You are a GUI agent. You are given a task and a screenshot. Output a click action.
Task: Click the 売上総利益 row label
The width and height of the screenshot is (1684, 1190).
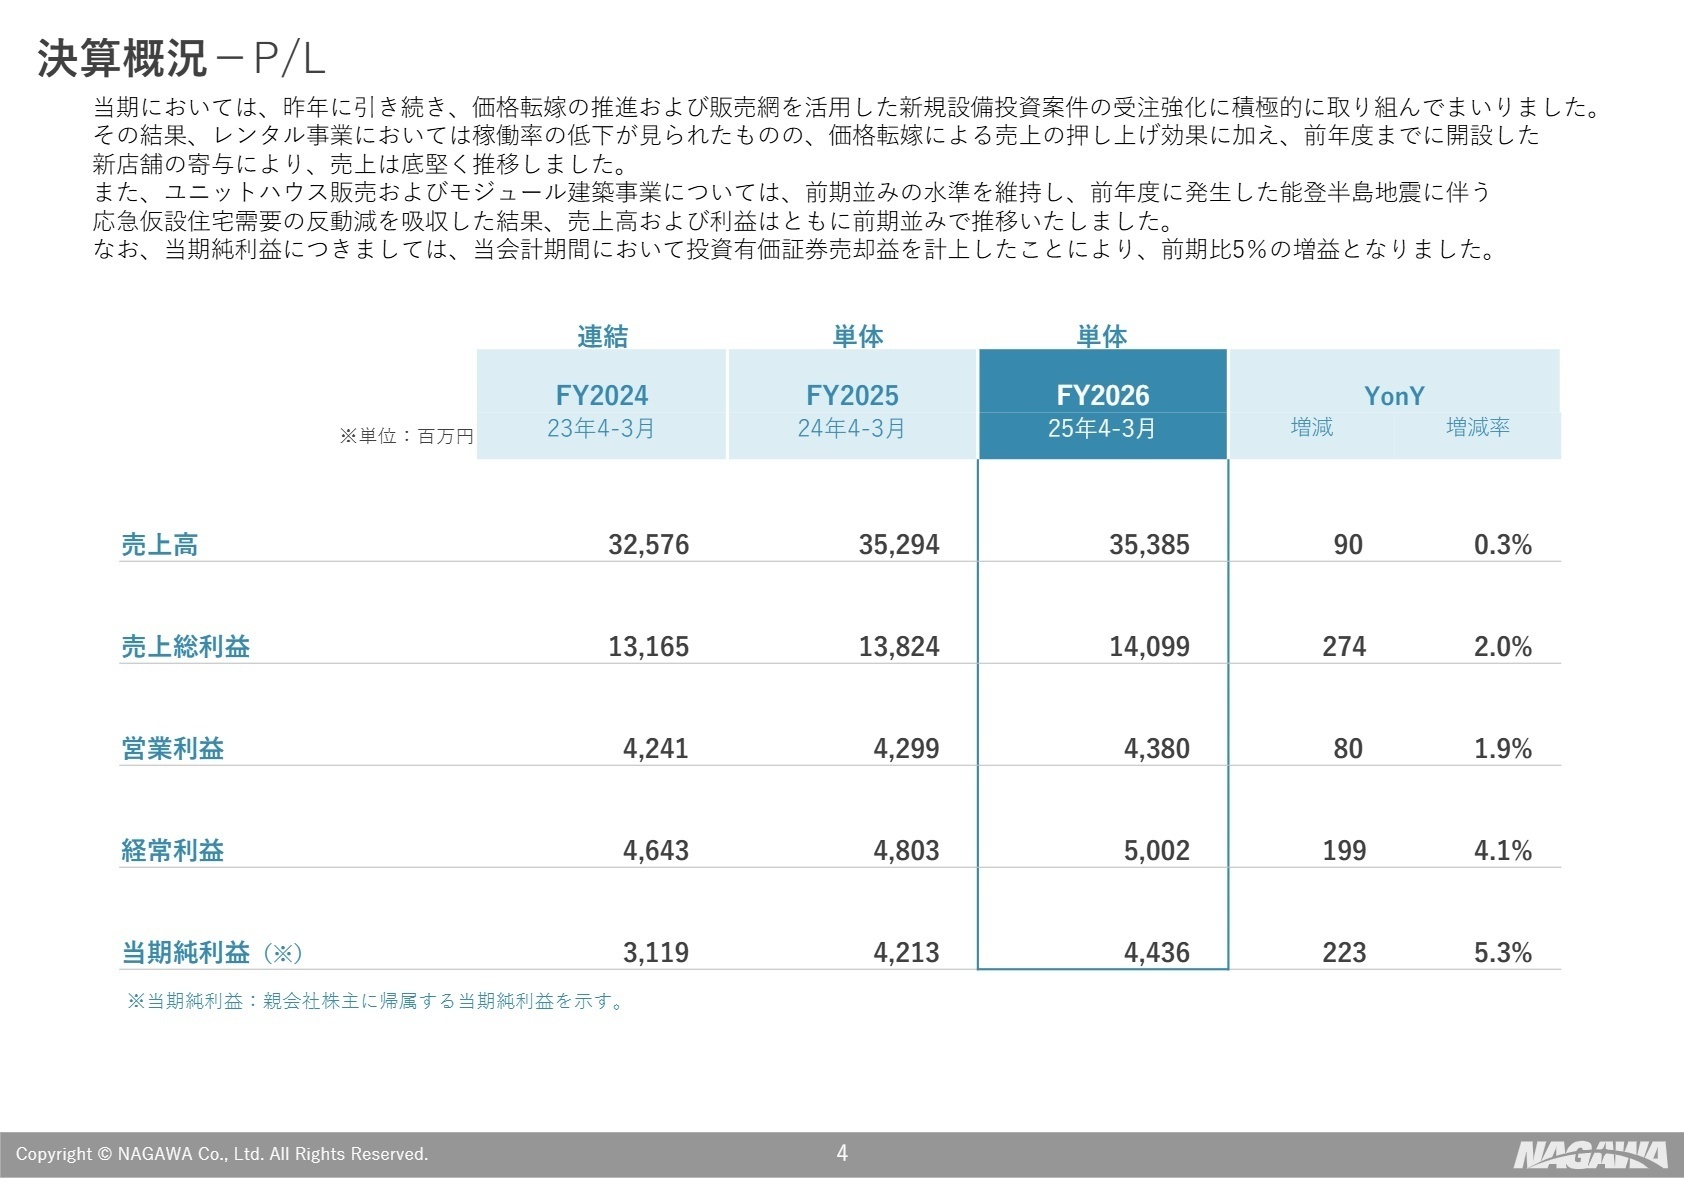click(x=186, y=647)
